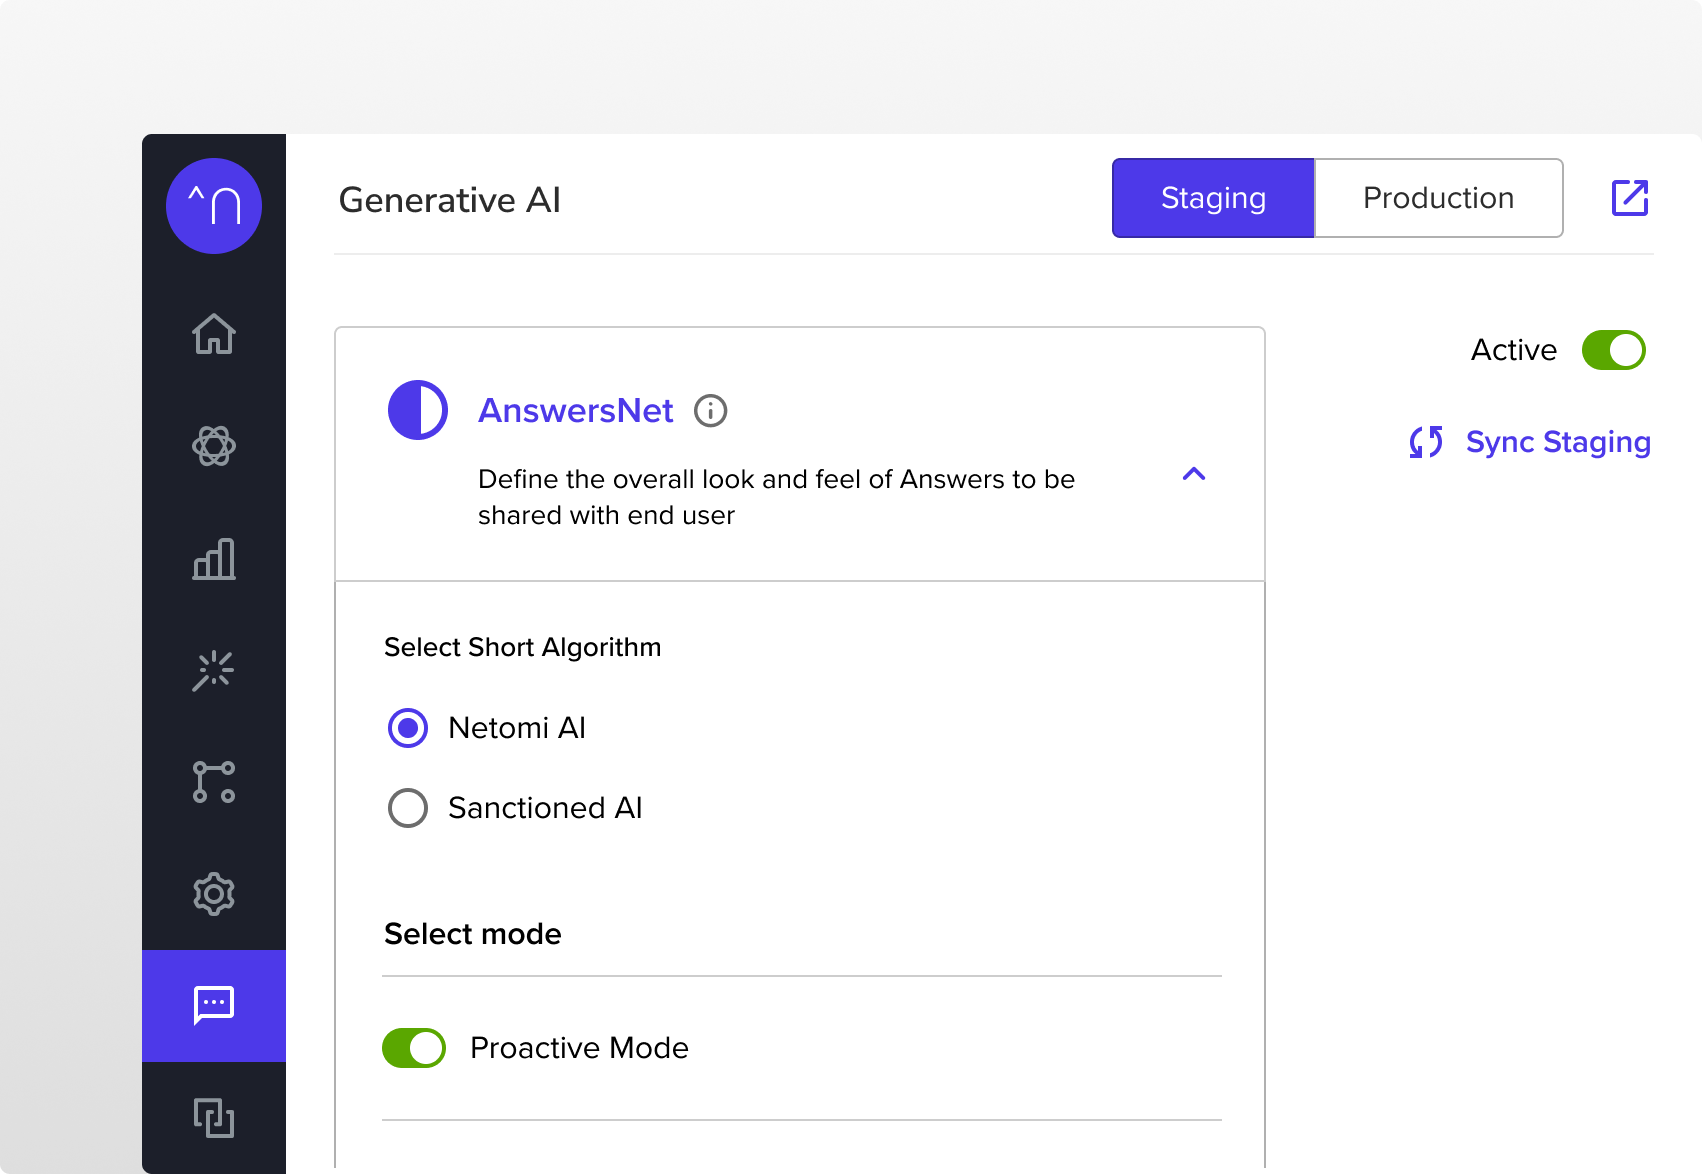Open the magic wand sparkle icon
This screenshot has height=1174, width=1702.
point(214,670)
